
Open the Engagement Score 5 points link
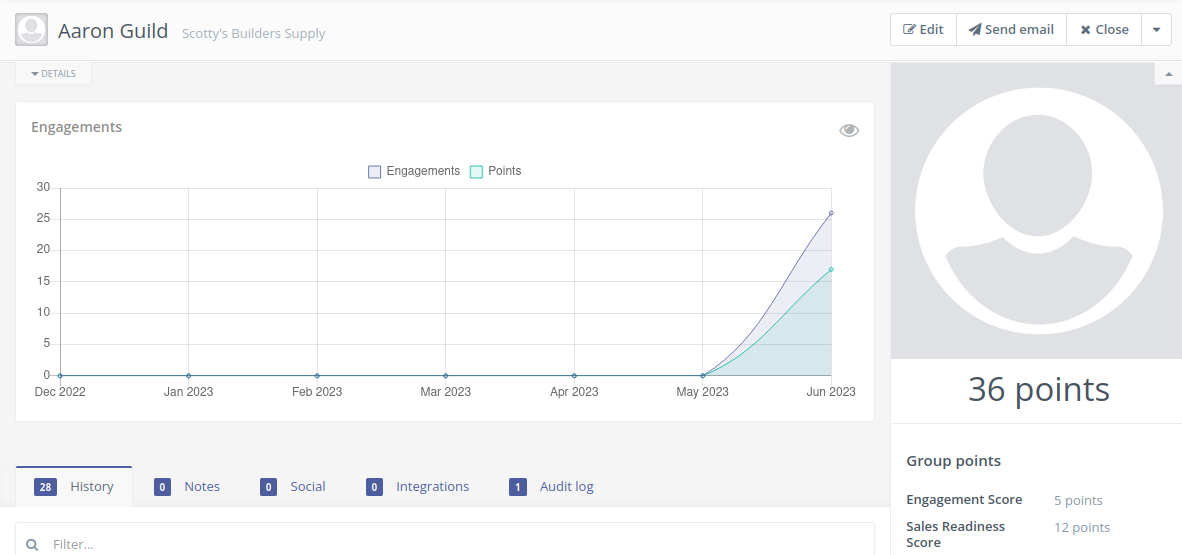click(x=1078, y=500)
